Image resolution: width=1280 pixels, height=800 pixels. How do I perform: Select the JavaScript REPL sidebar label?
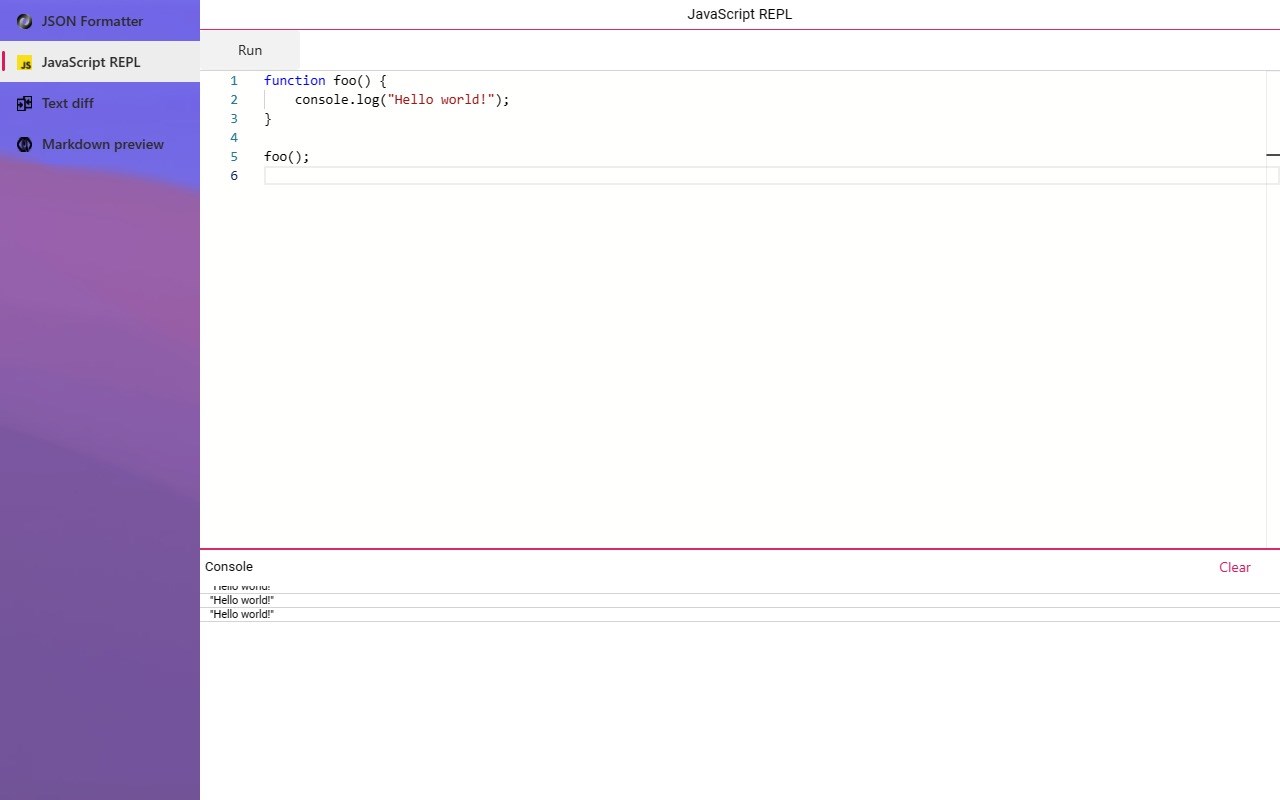[x=91, y=62]
